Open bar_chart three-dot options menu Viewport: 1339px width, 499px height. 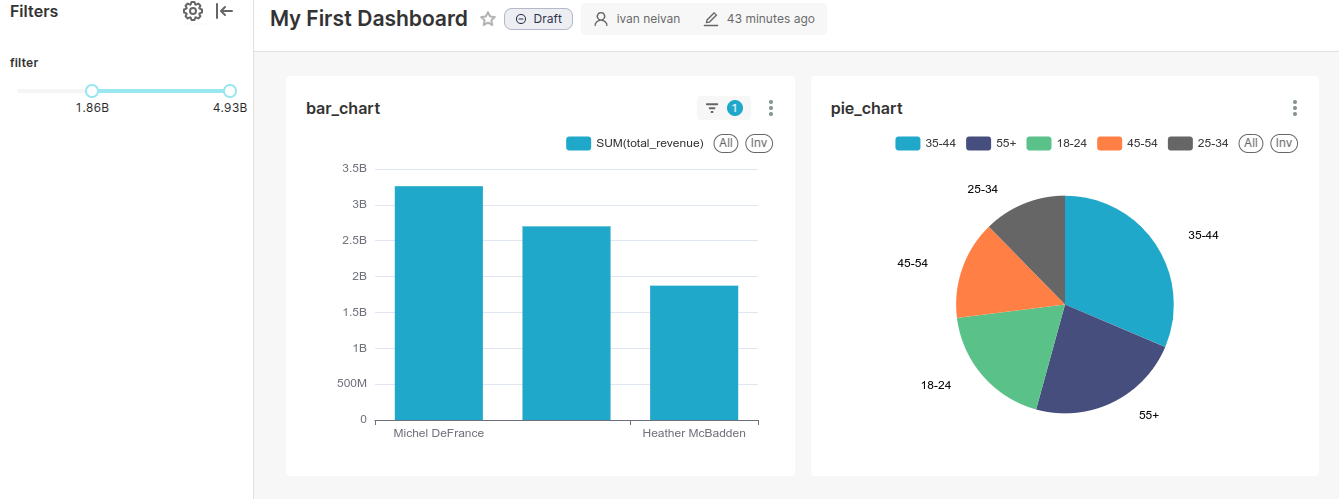click(x=770, y=108)
